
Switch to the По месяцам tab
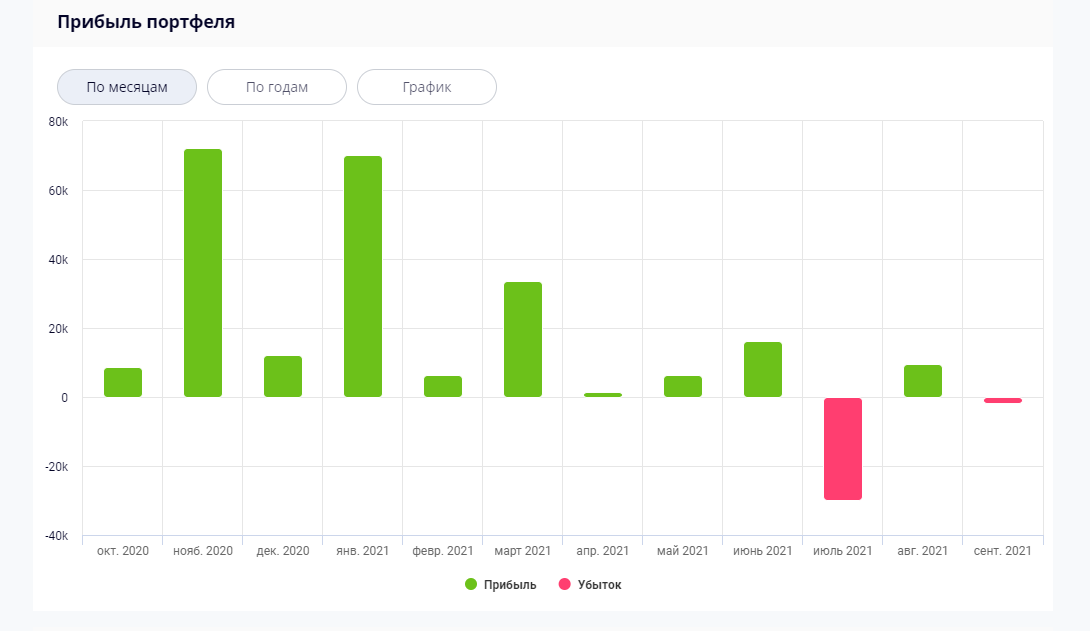coord(127,87)
